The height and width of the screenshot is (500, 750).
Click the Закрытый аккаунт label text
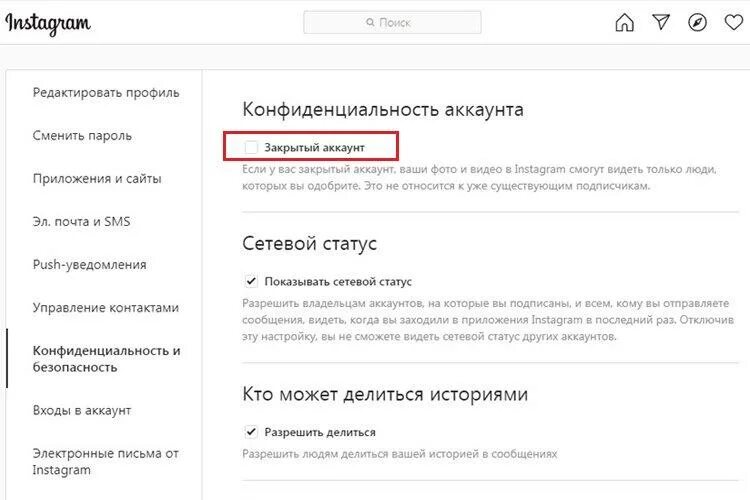pos(314,147)
